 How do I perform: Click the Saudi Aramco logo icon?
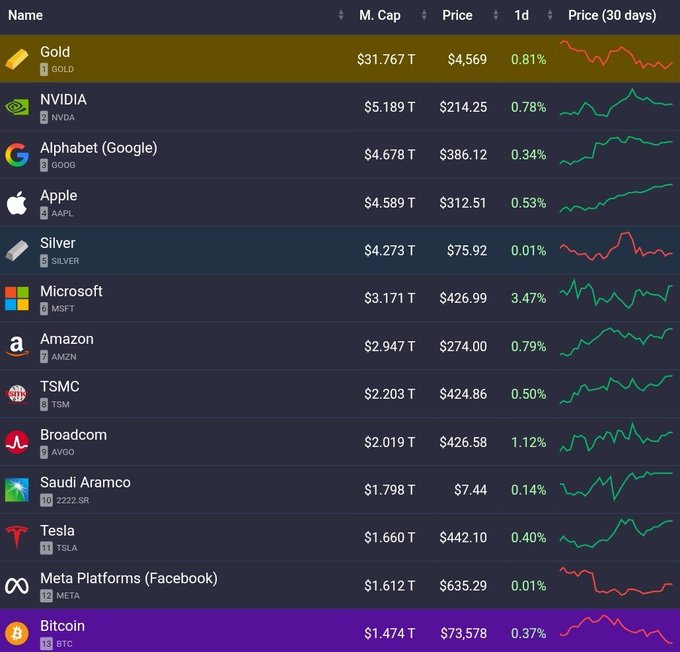pos(17,490)
